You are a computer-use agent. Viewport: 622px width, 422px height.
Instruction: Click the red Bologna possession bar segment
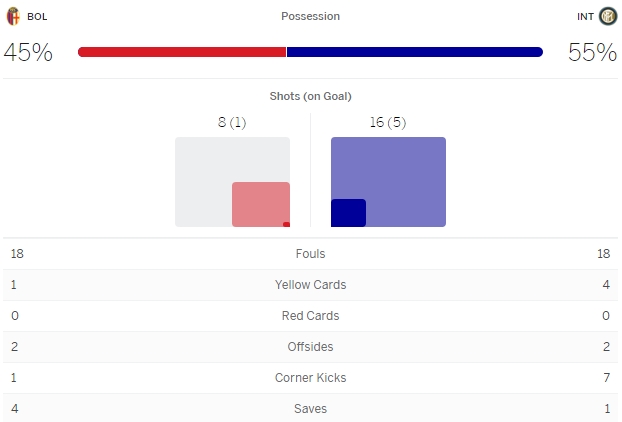point(181,52)
